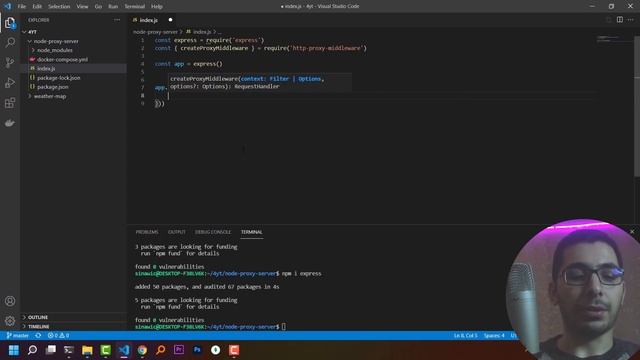Open errors and warnings count
The image size is (640, 360).
point(58,336)
